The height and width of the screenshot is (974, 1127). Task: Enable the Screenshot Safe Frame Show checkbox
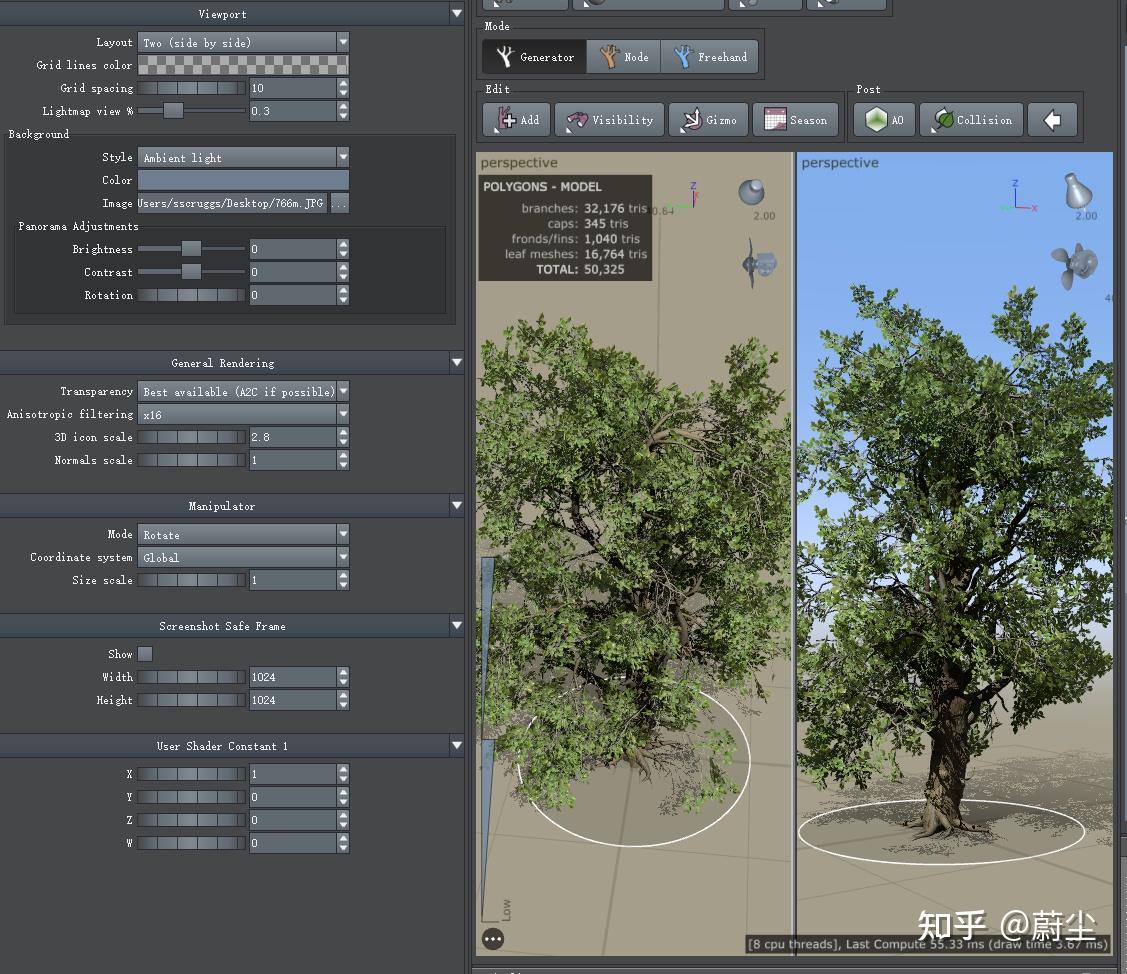(145, 653)
